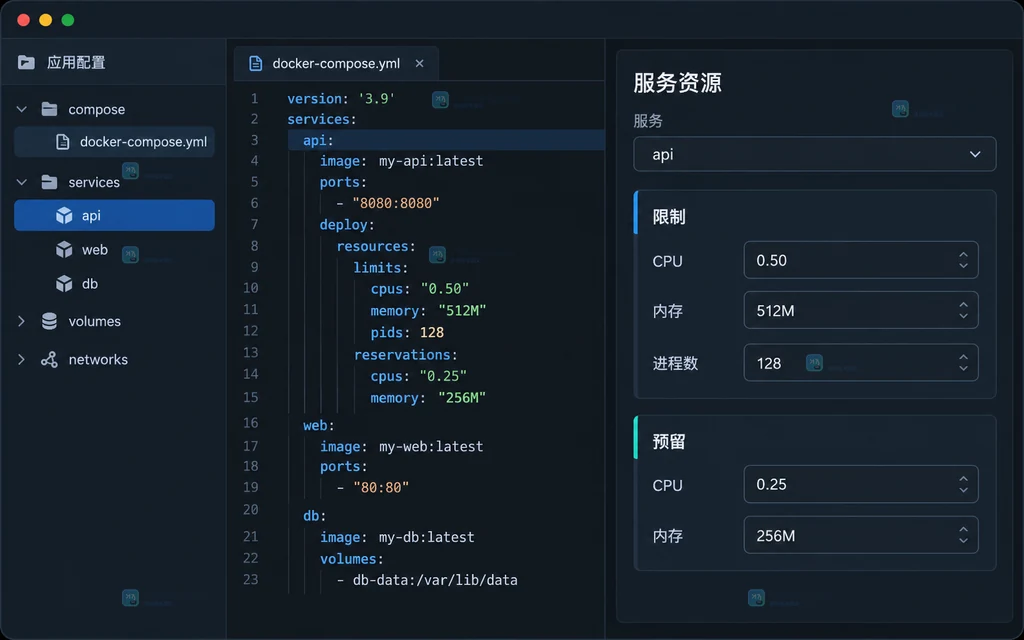The image size is (1024, 640).
Task: Click the file icon in the docker-compose.yml tab
Action: pos(256,63)
